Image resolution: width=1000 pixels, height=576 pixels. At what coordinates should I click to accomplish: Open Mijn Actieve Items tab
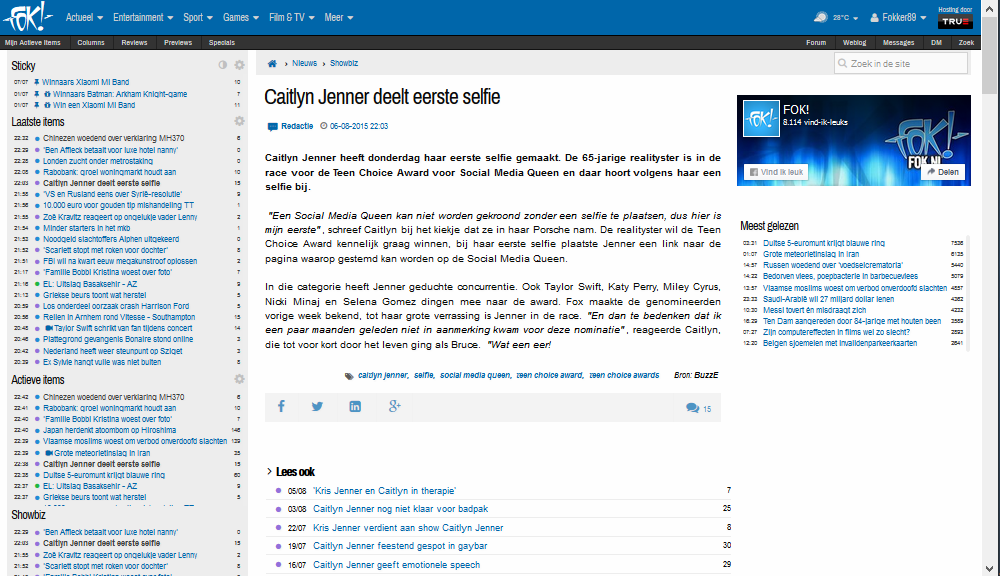pos(33,43)
